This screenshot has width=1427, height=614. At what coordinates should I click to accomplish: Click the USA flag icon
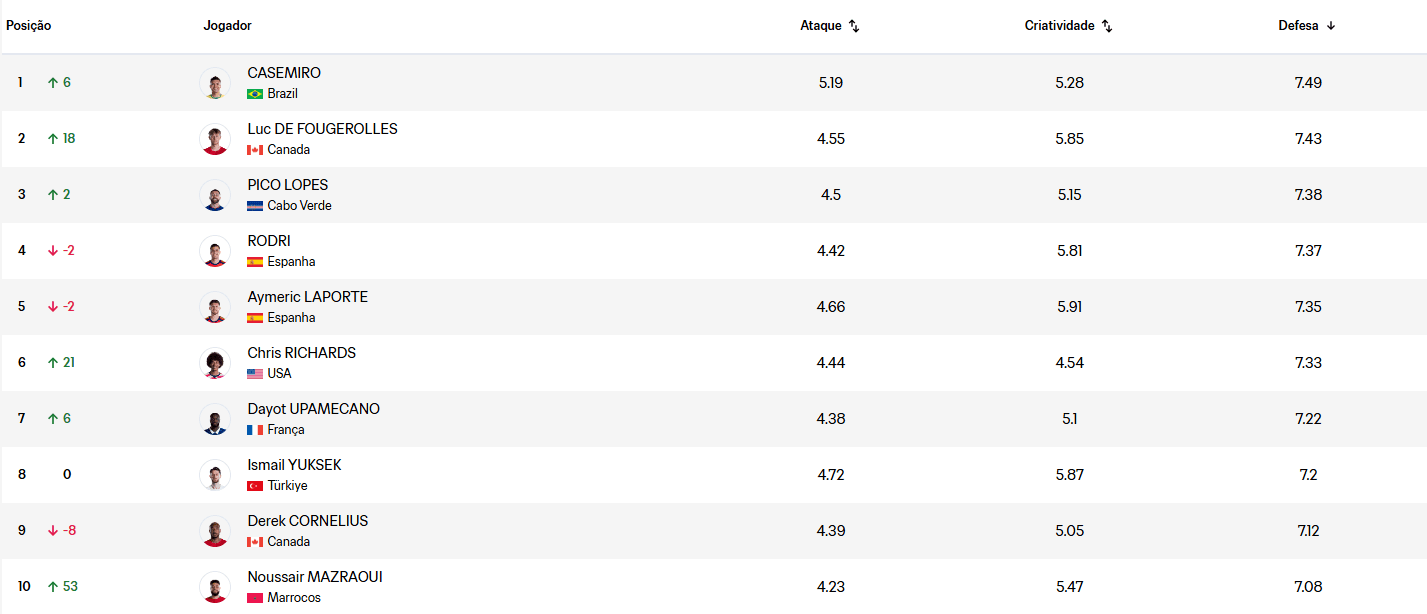(255, 374)
